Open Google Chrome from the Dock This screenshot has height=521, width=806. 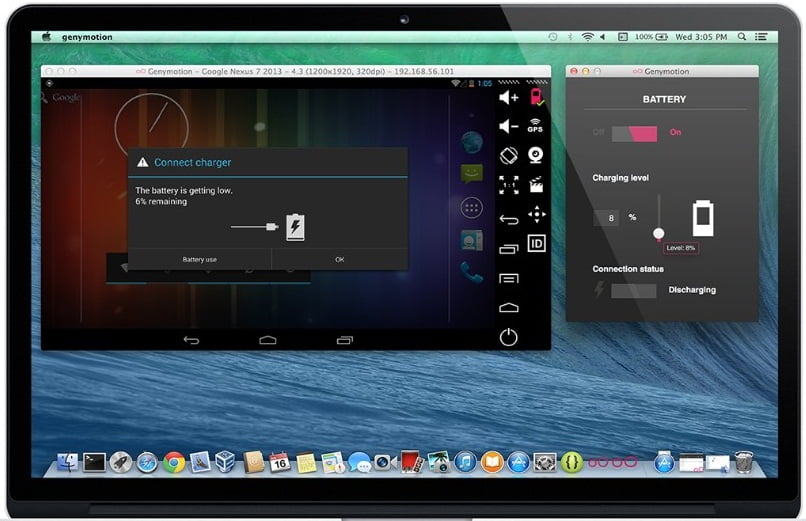[x=174, y=462]
